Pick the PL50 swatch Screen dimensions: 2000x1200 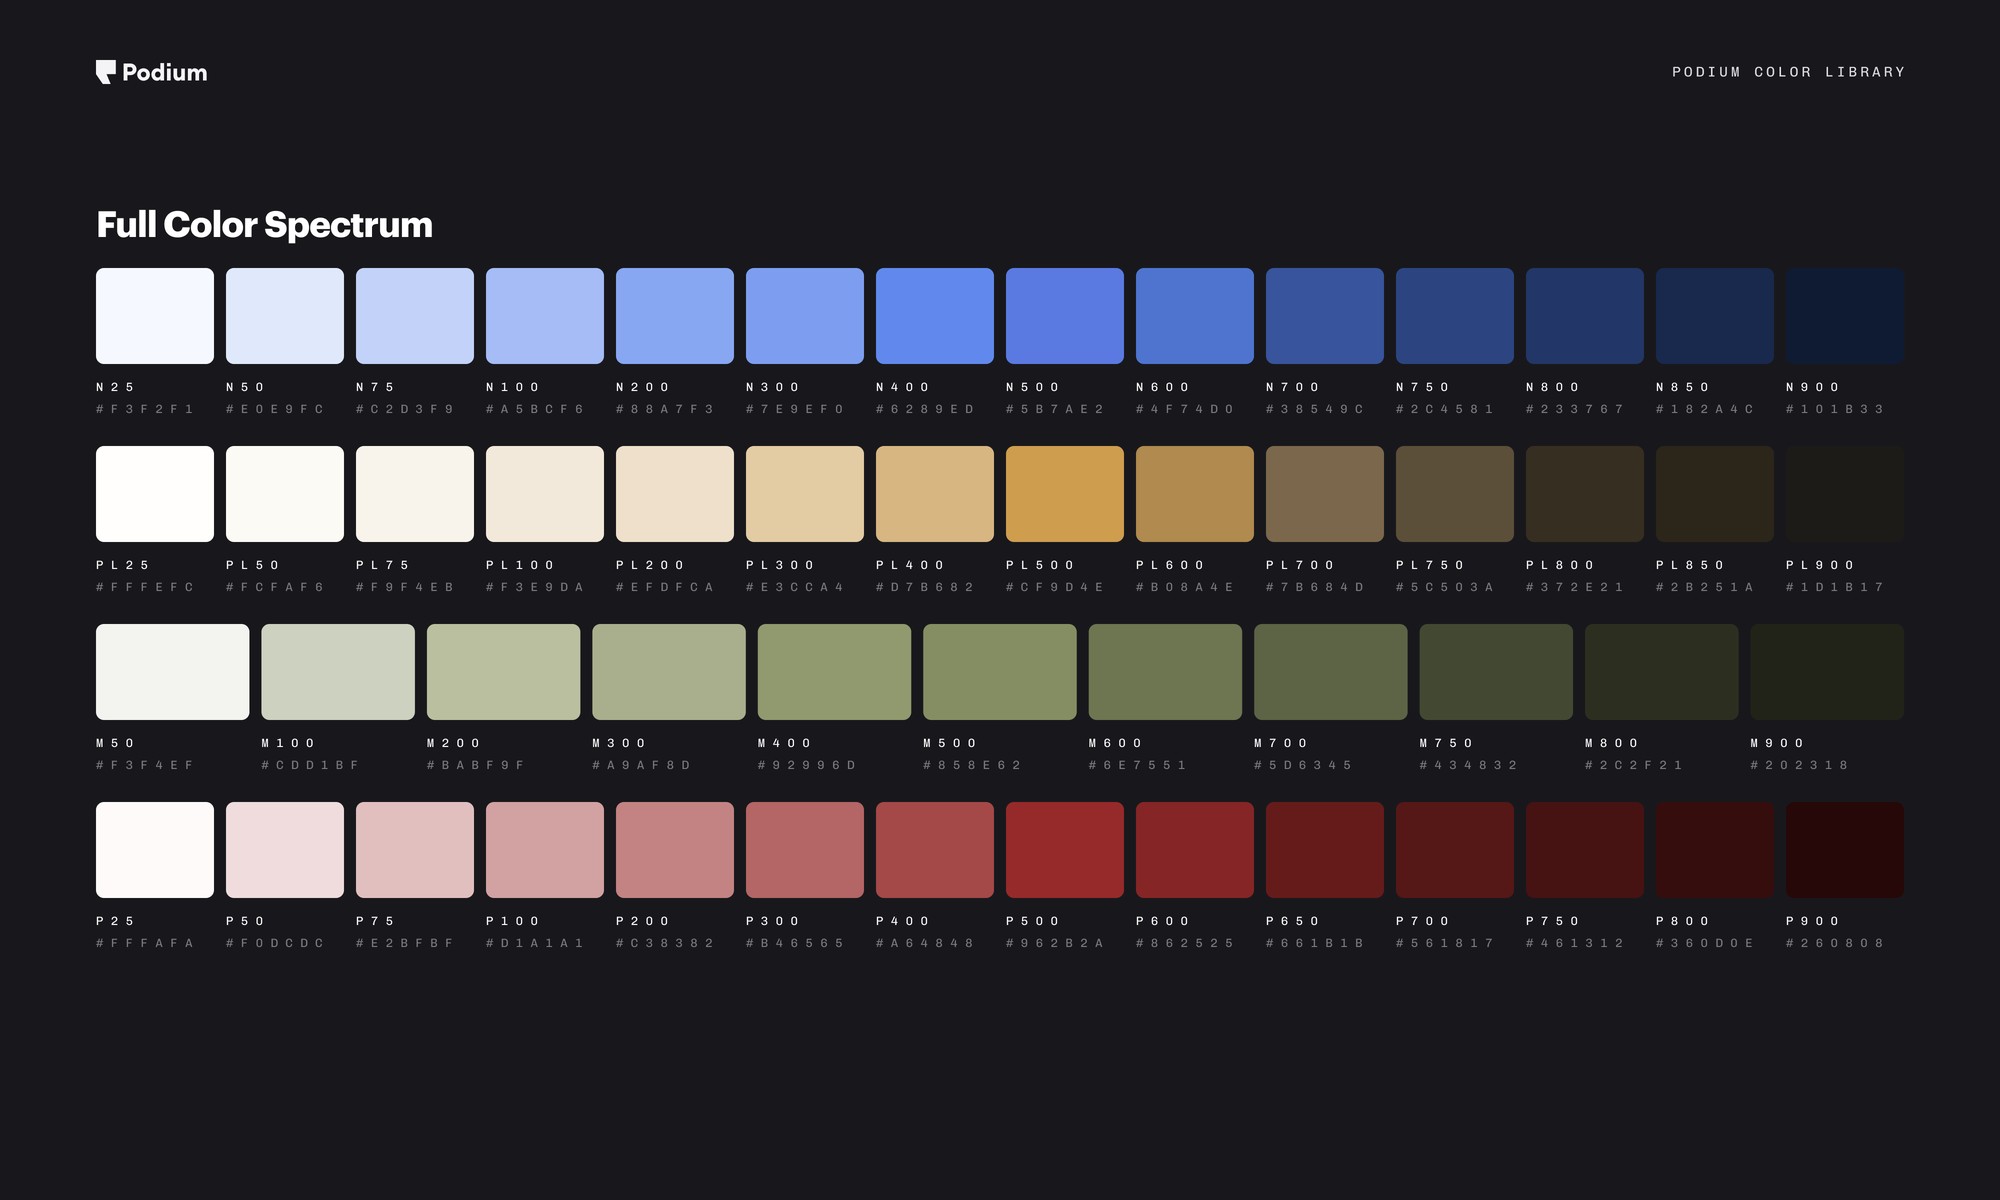[285, 494]
